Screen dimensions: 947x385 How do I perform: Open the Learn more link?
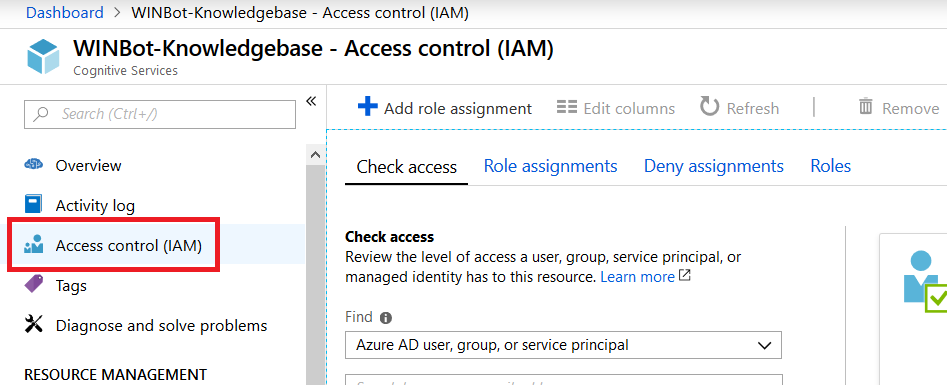[637, 277]
